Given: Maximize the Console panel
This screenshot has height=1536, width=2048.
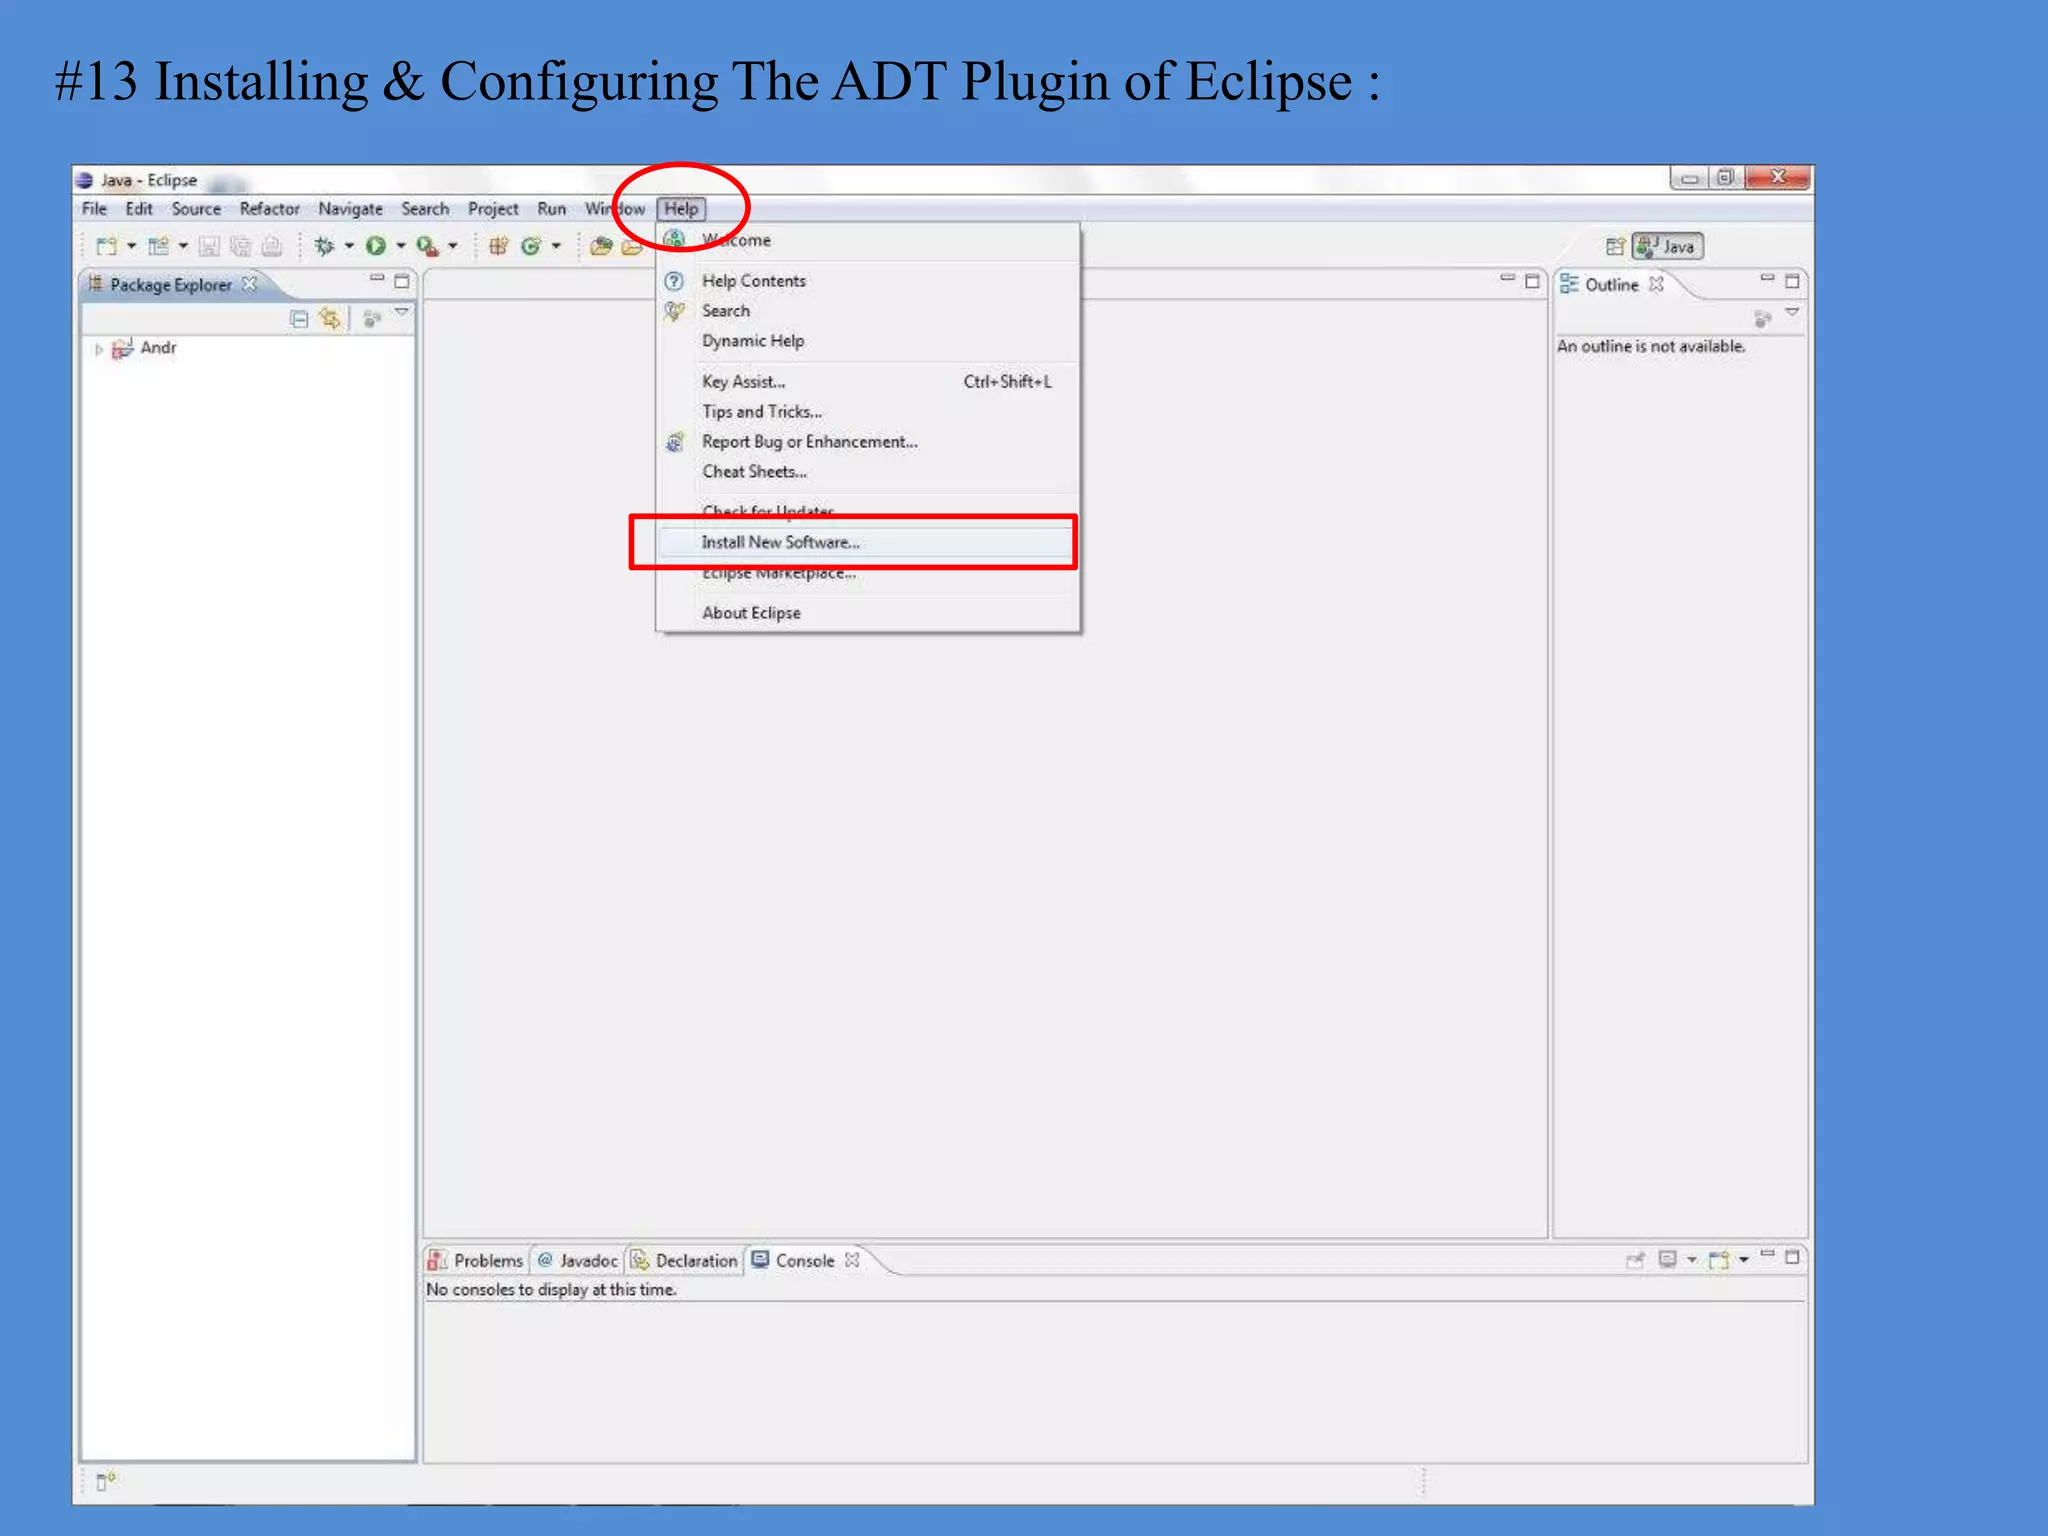Looking at the screenshot, I should (x=1792, y=1257).
